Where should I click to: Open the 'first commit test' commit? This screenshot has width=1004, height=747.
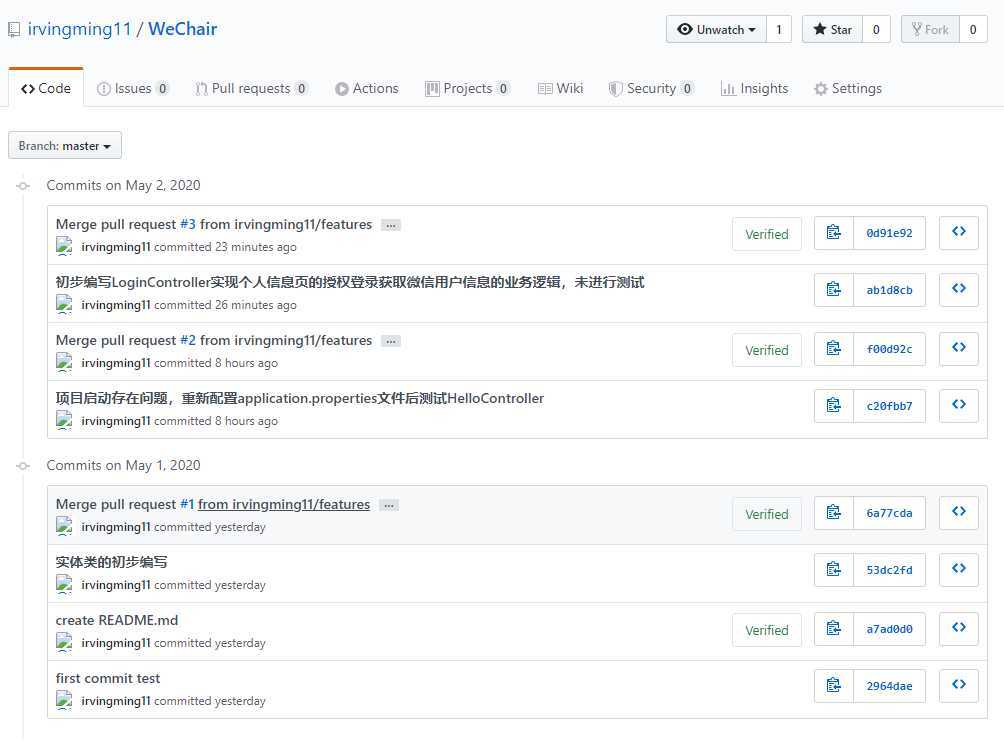coord(108,679)
